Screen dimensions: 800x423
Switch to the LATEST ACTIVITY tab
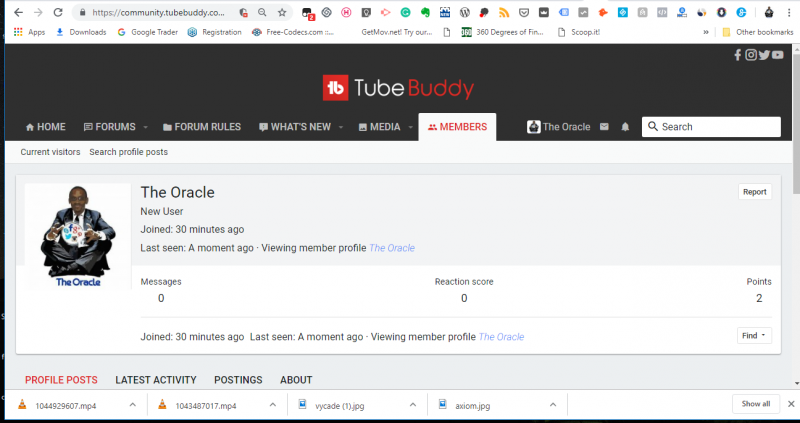(155, 380)
